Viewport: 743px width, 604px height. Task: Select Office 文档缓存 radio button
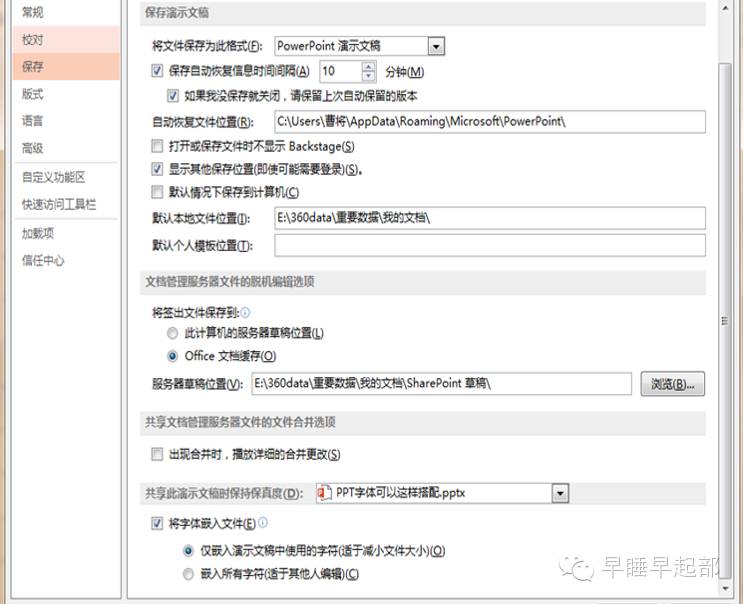click(172, 356)
